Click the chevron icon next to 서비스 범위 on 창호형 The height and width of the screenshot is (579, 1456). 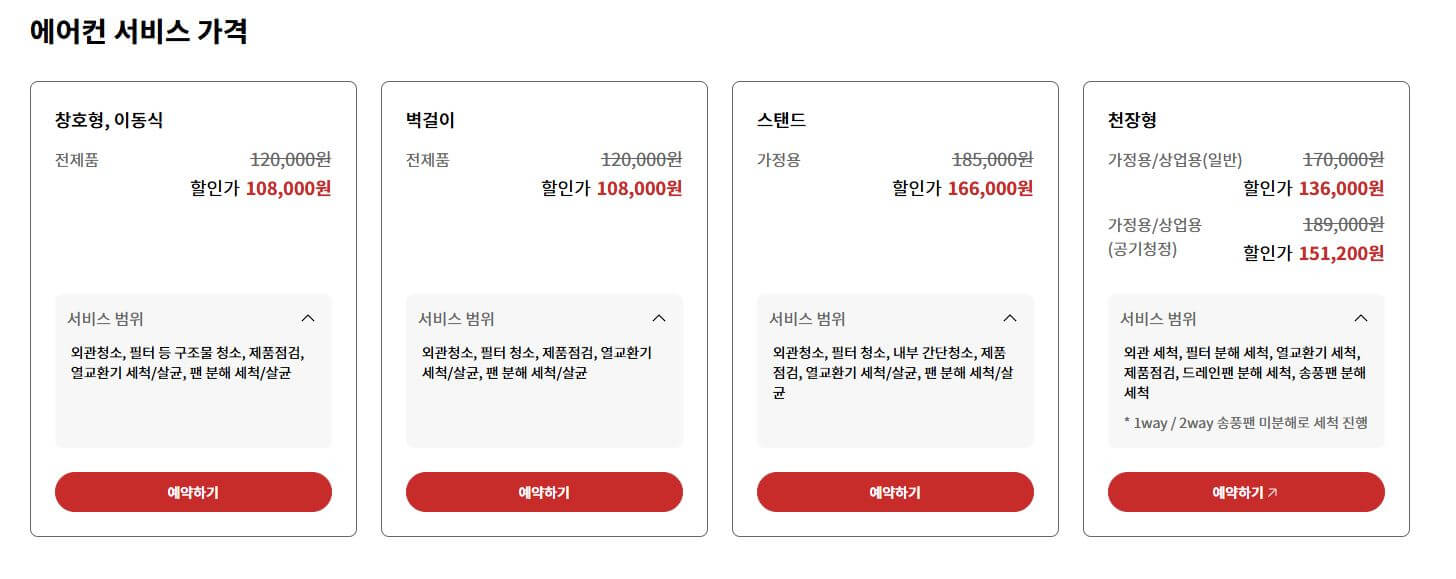click(307, 318)
